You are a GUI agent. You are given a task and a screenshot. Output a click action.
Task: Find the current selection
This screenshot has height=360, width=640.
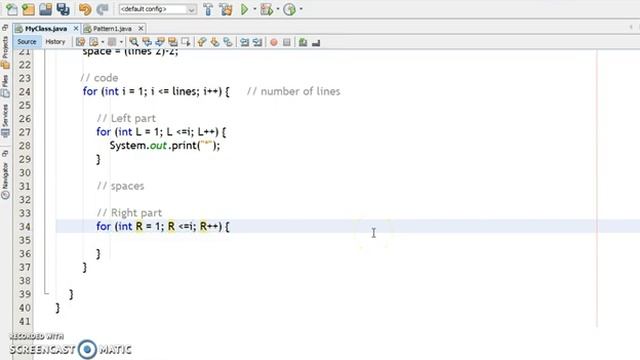pos(133,42)
